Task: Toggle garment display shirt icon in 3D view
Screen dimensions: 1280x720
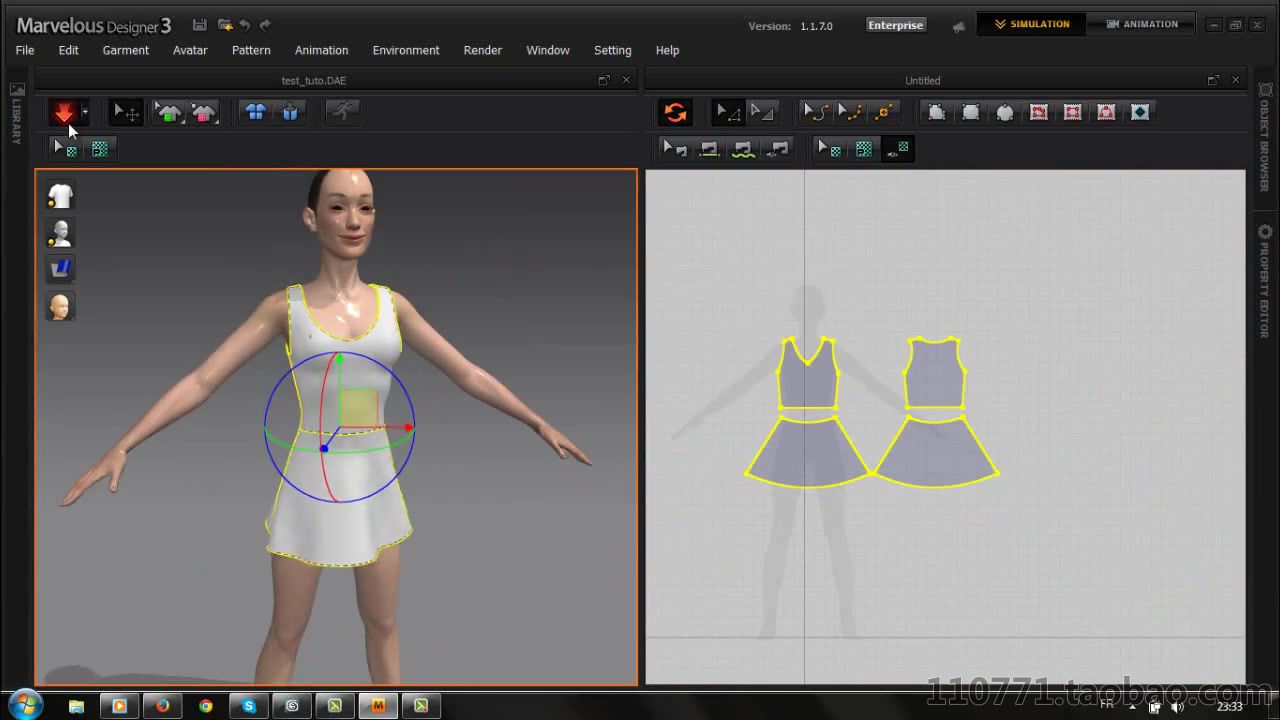Action: pyautogui.click(x=60, y=196)
